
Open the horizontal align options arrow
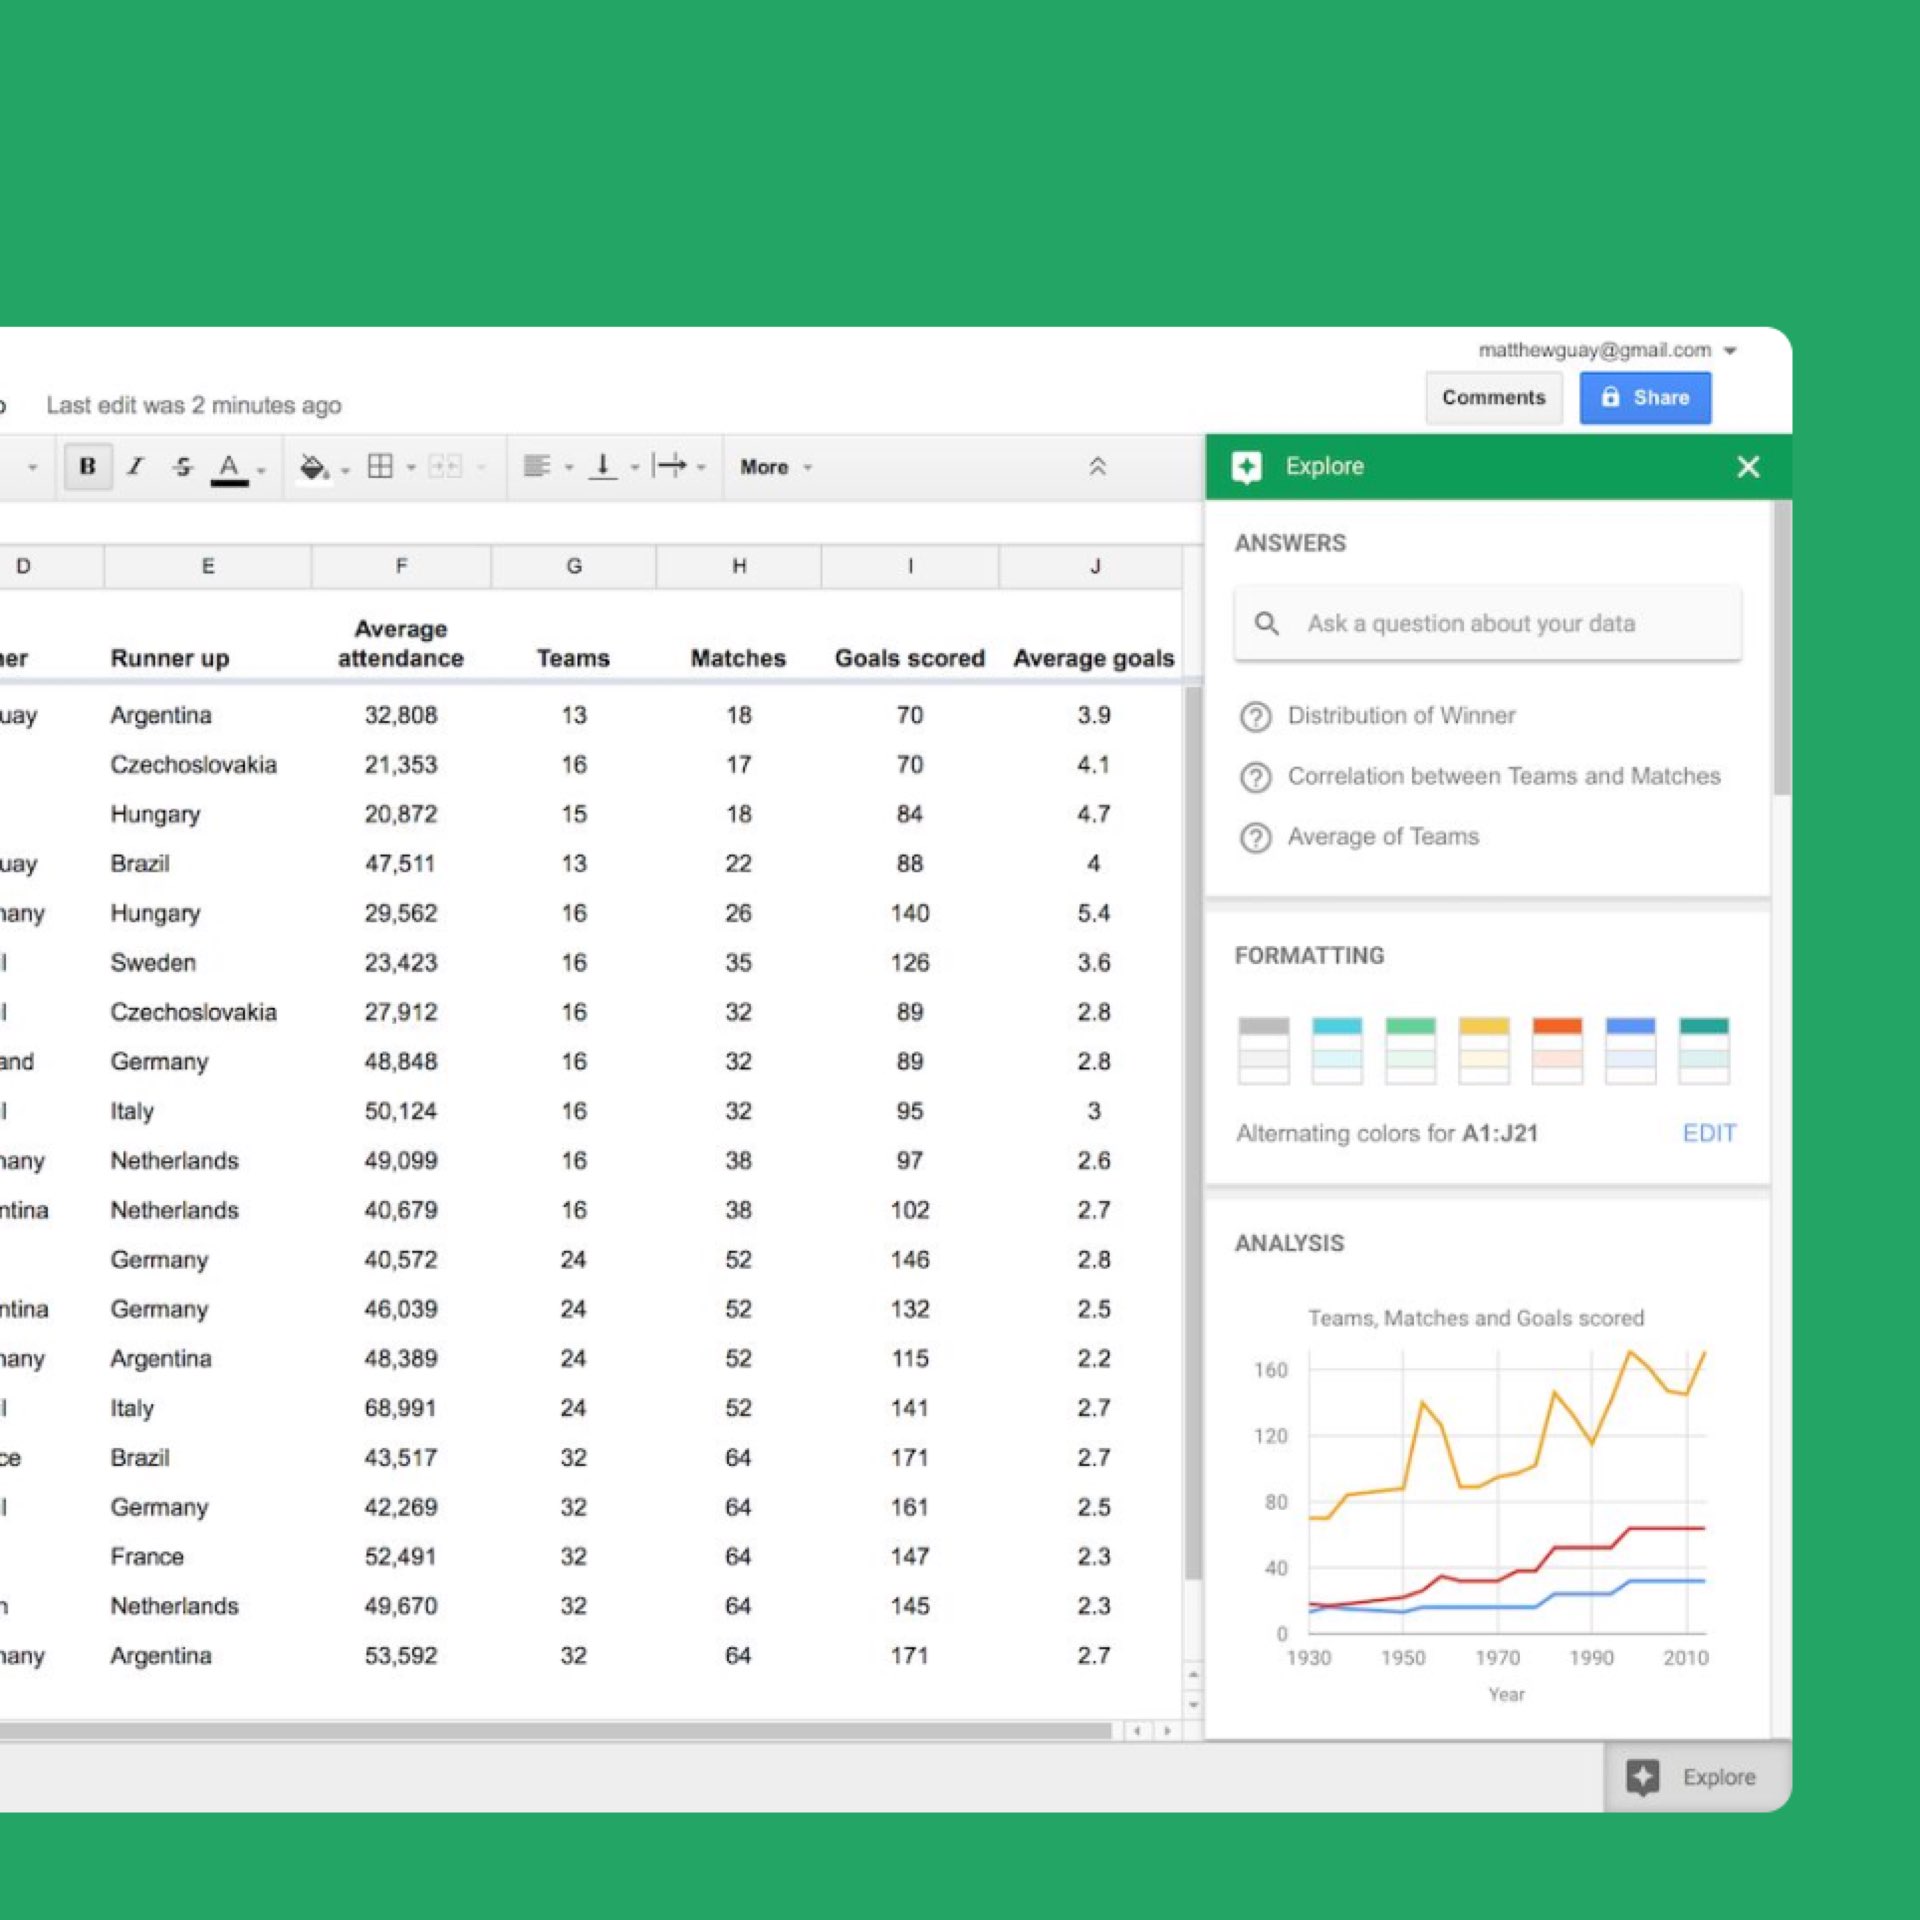tap(568, 466)
